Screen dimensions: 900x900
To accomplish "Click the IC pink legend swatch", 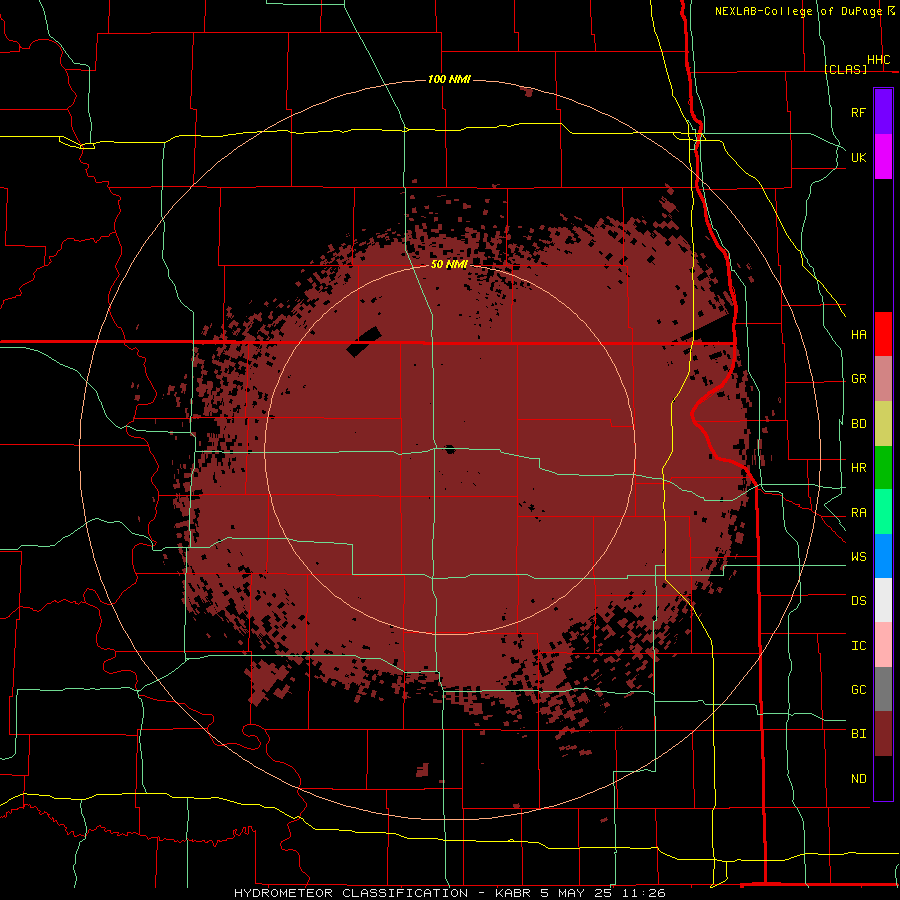I will click(x=883, y=645).
